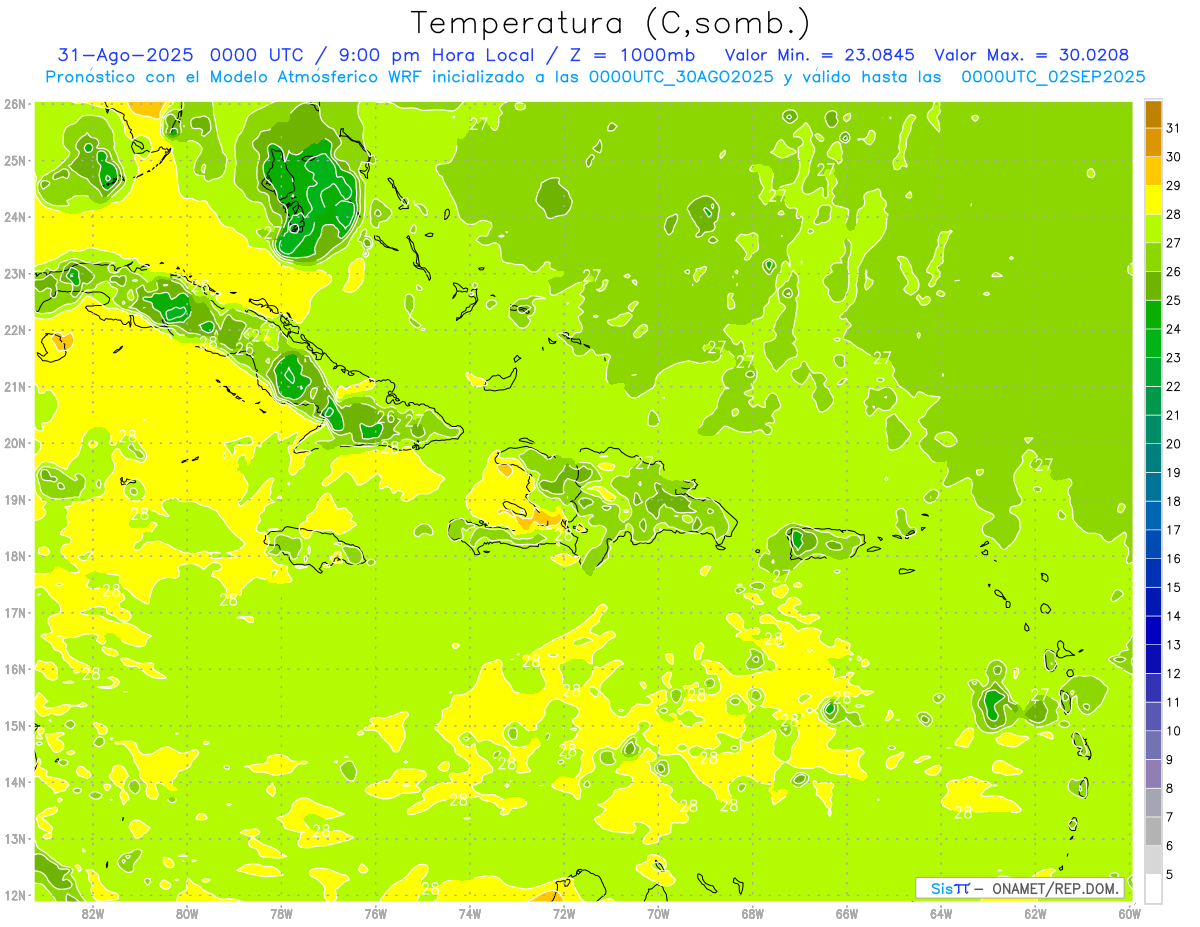
Task: Click the '60W' longitude label
Action: click(x=1130, y=913)
